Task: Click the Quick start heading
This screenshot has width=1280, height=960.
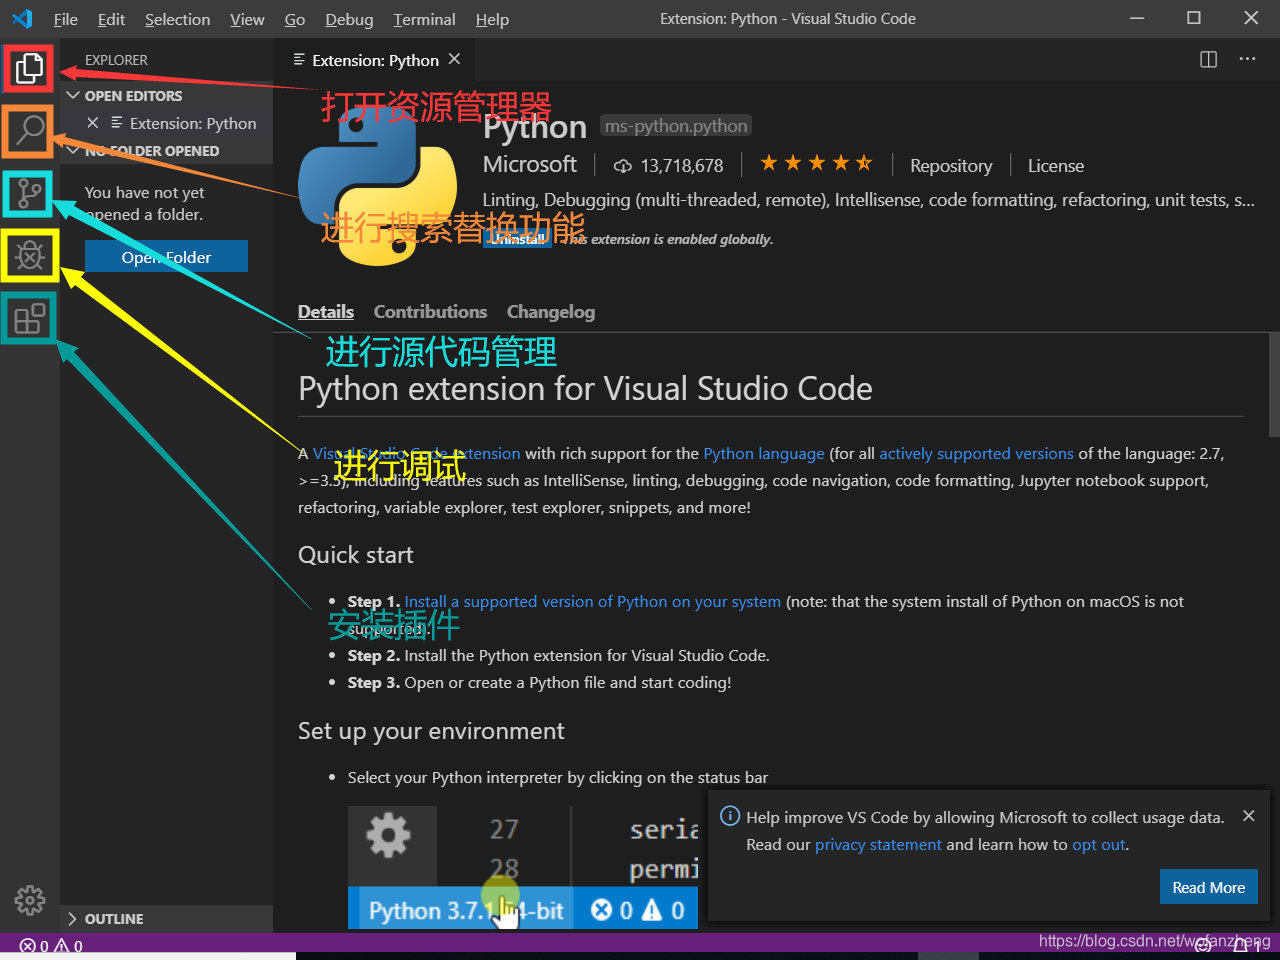Action: coord(356,555)
